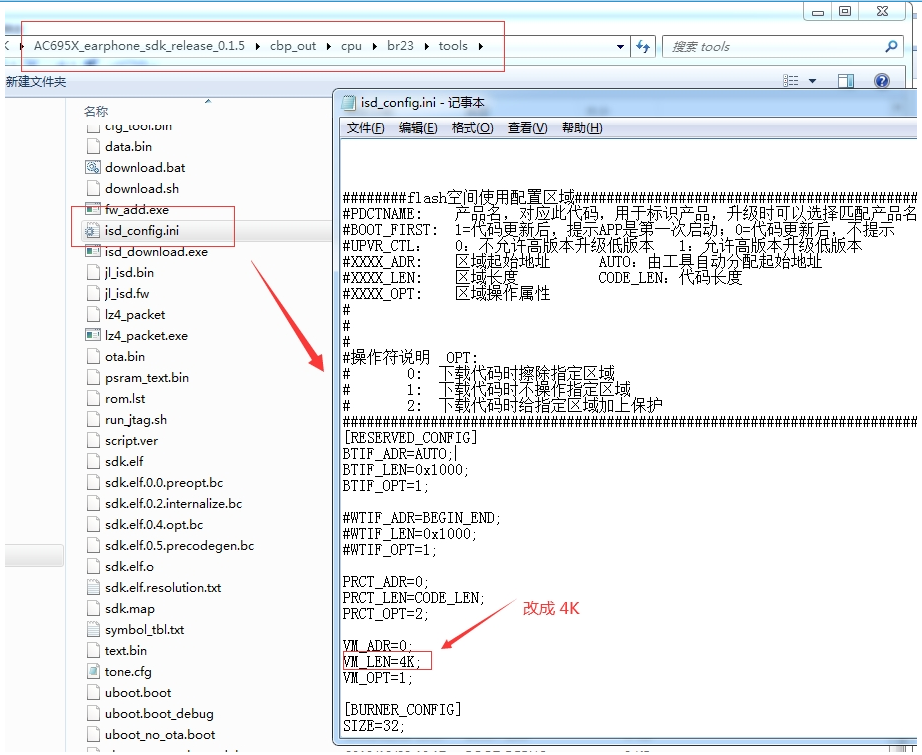Open the Explorer help icon
This screenshot has width=922, height=755.
[x=881, y=81]
